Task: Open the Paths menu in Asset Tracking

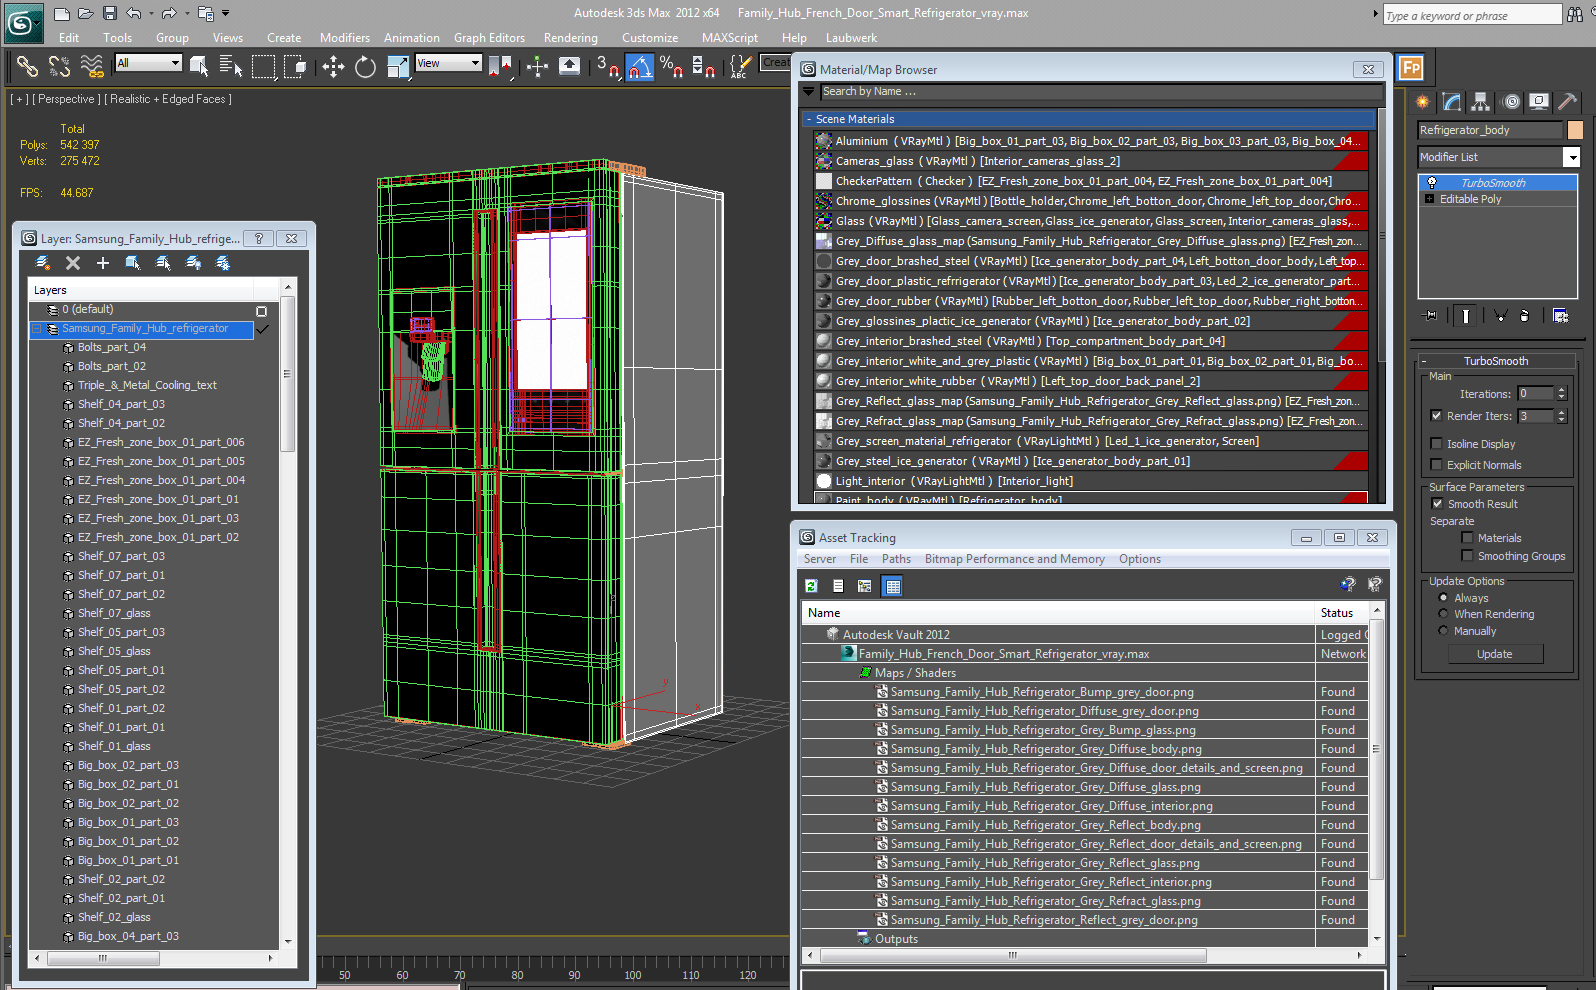Action: (896, 559)
